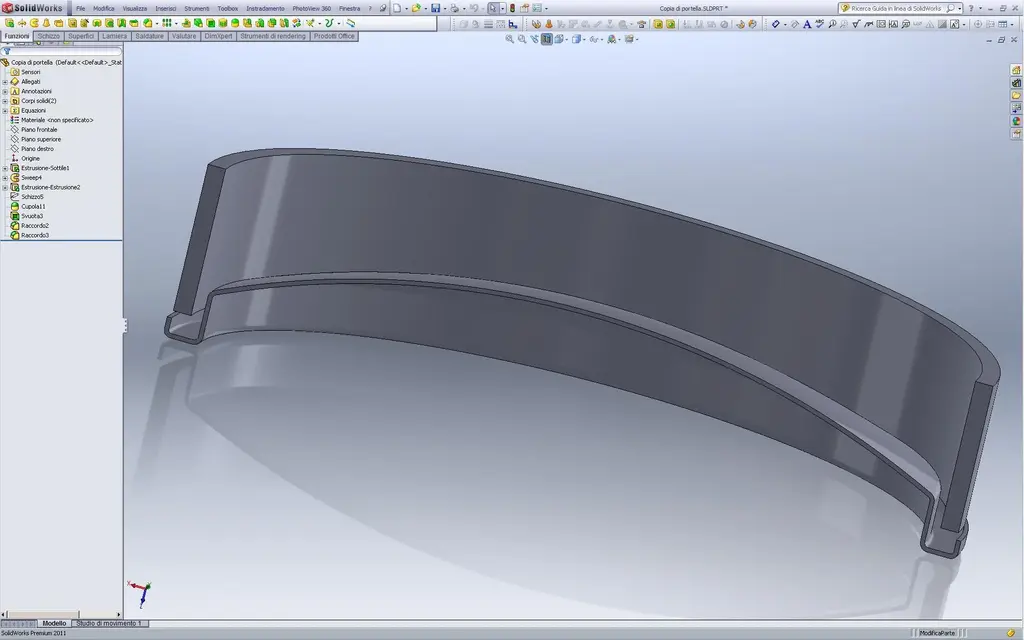Expand the Allegati tree node
Screen dimensions: 1024x640
pyautogui.click(x=5, y=82)
